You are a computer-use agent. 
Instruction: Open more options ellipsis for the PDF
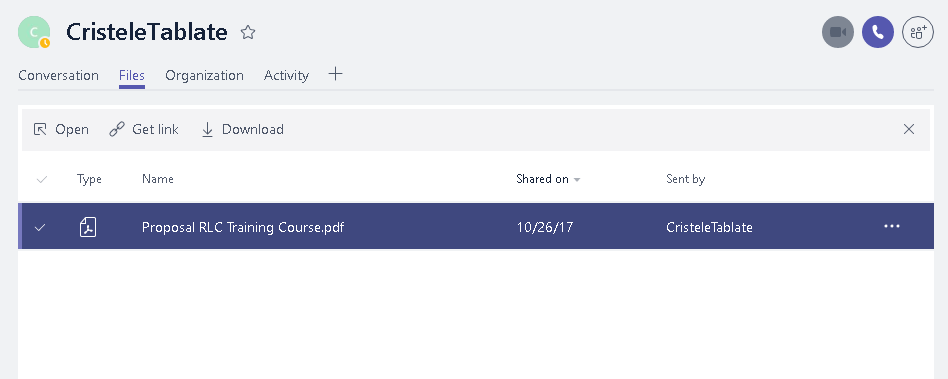click(x=892, y=226)
